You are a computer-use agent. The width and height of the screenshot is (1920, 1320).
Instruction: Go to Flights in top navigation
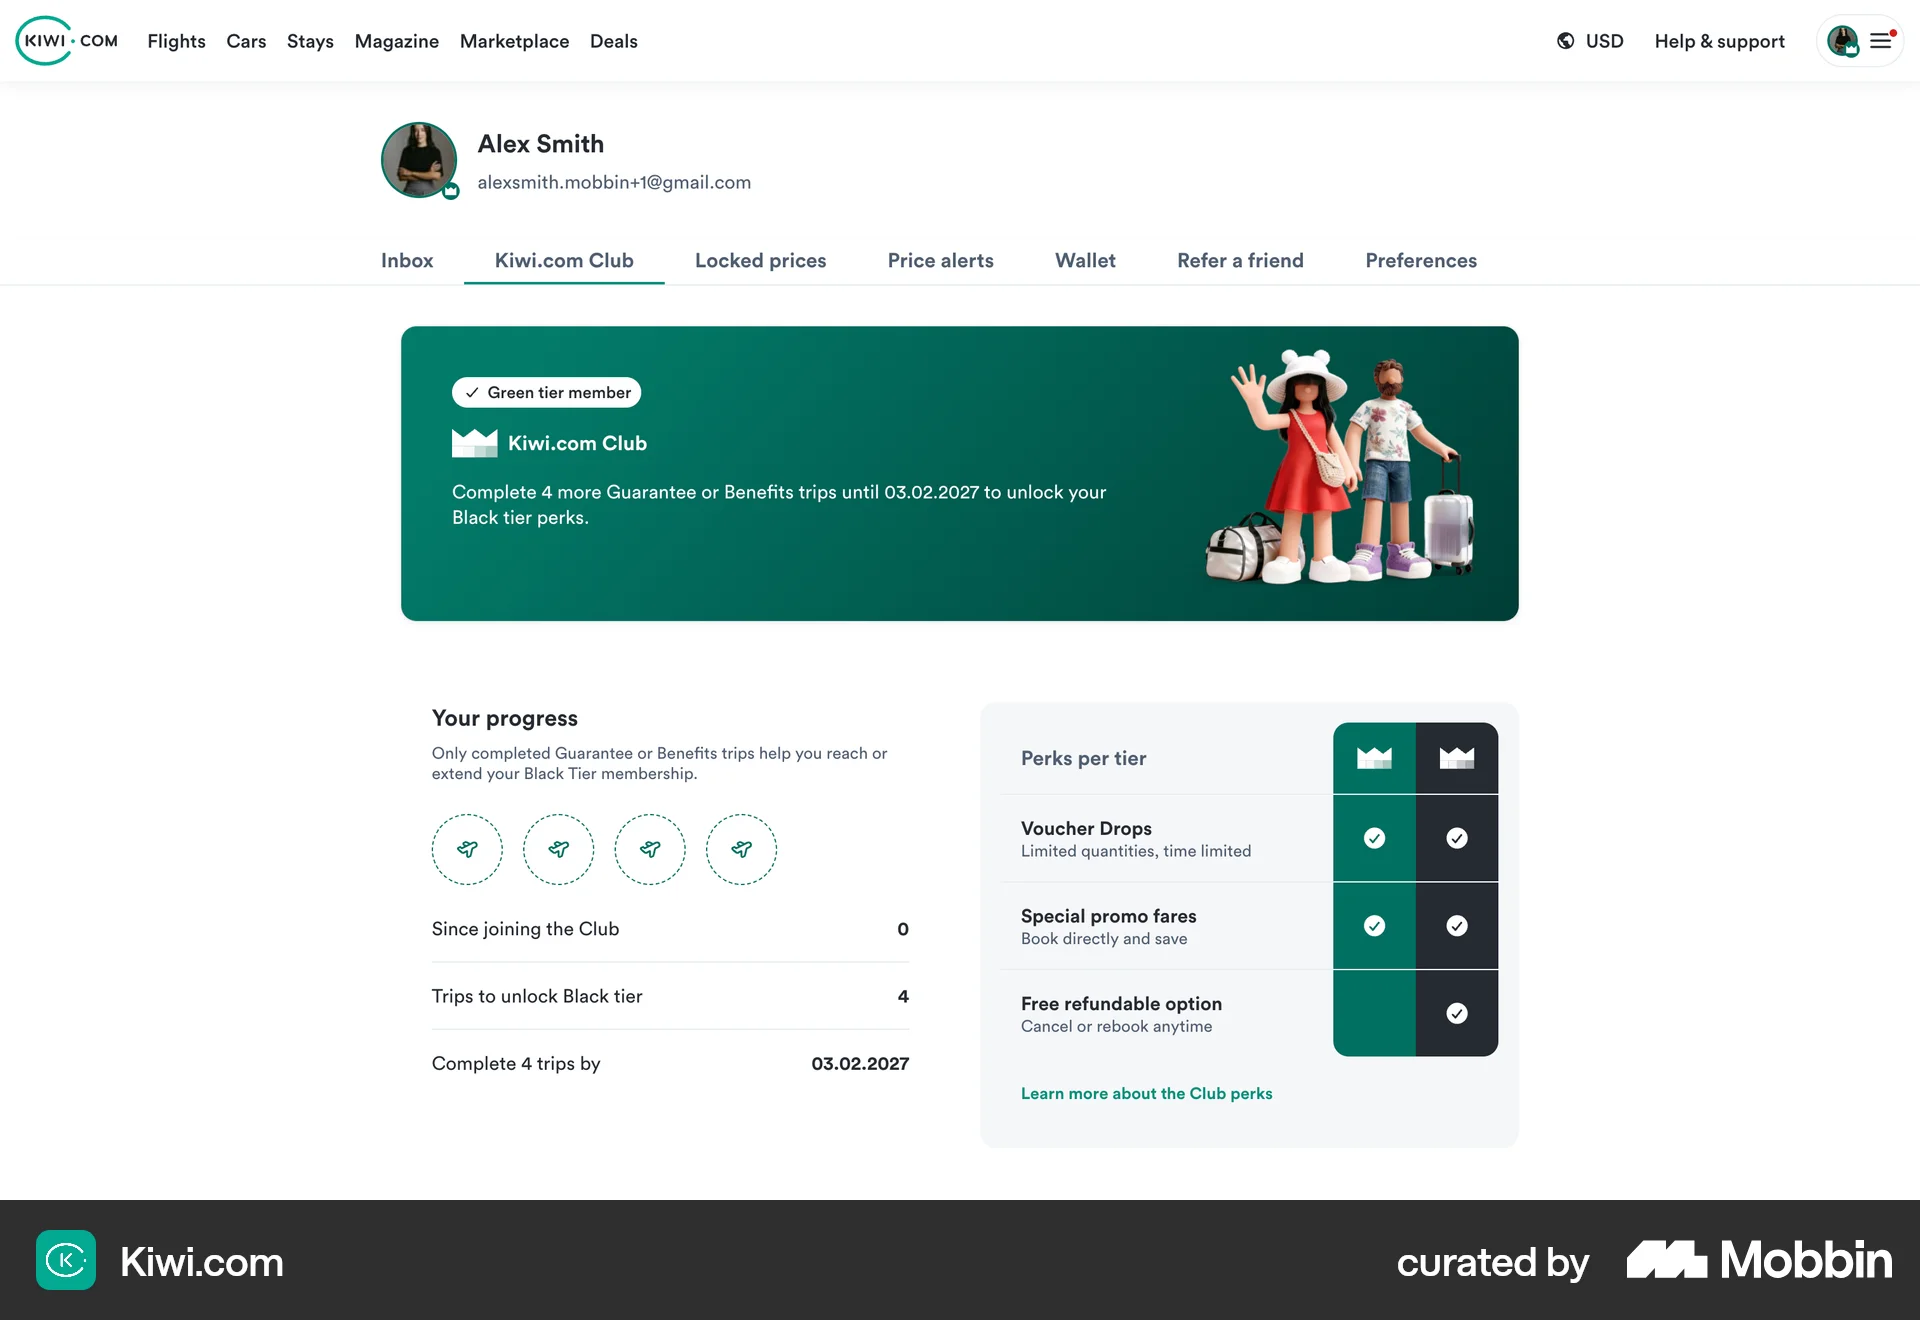click(x=176, y=41)
